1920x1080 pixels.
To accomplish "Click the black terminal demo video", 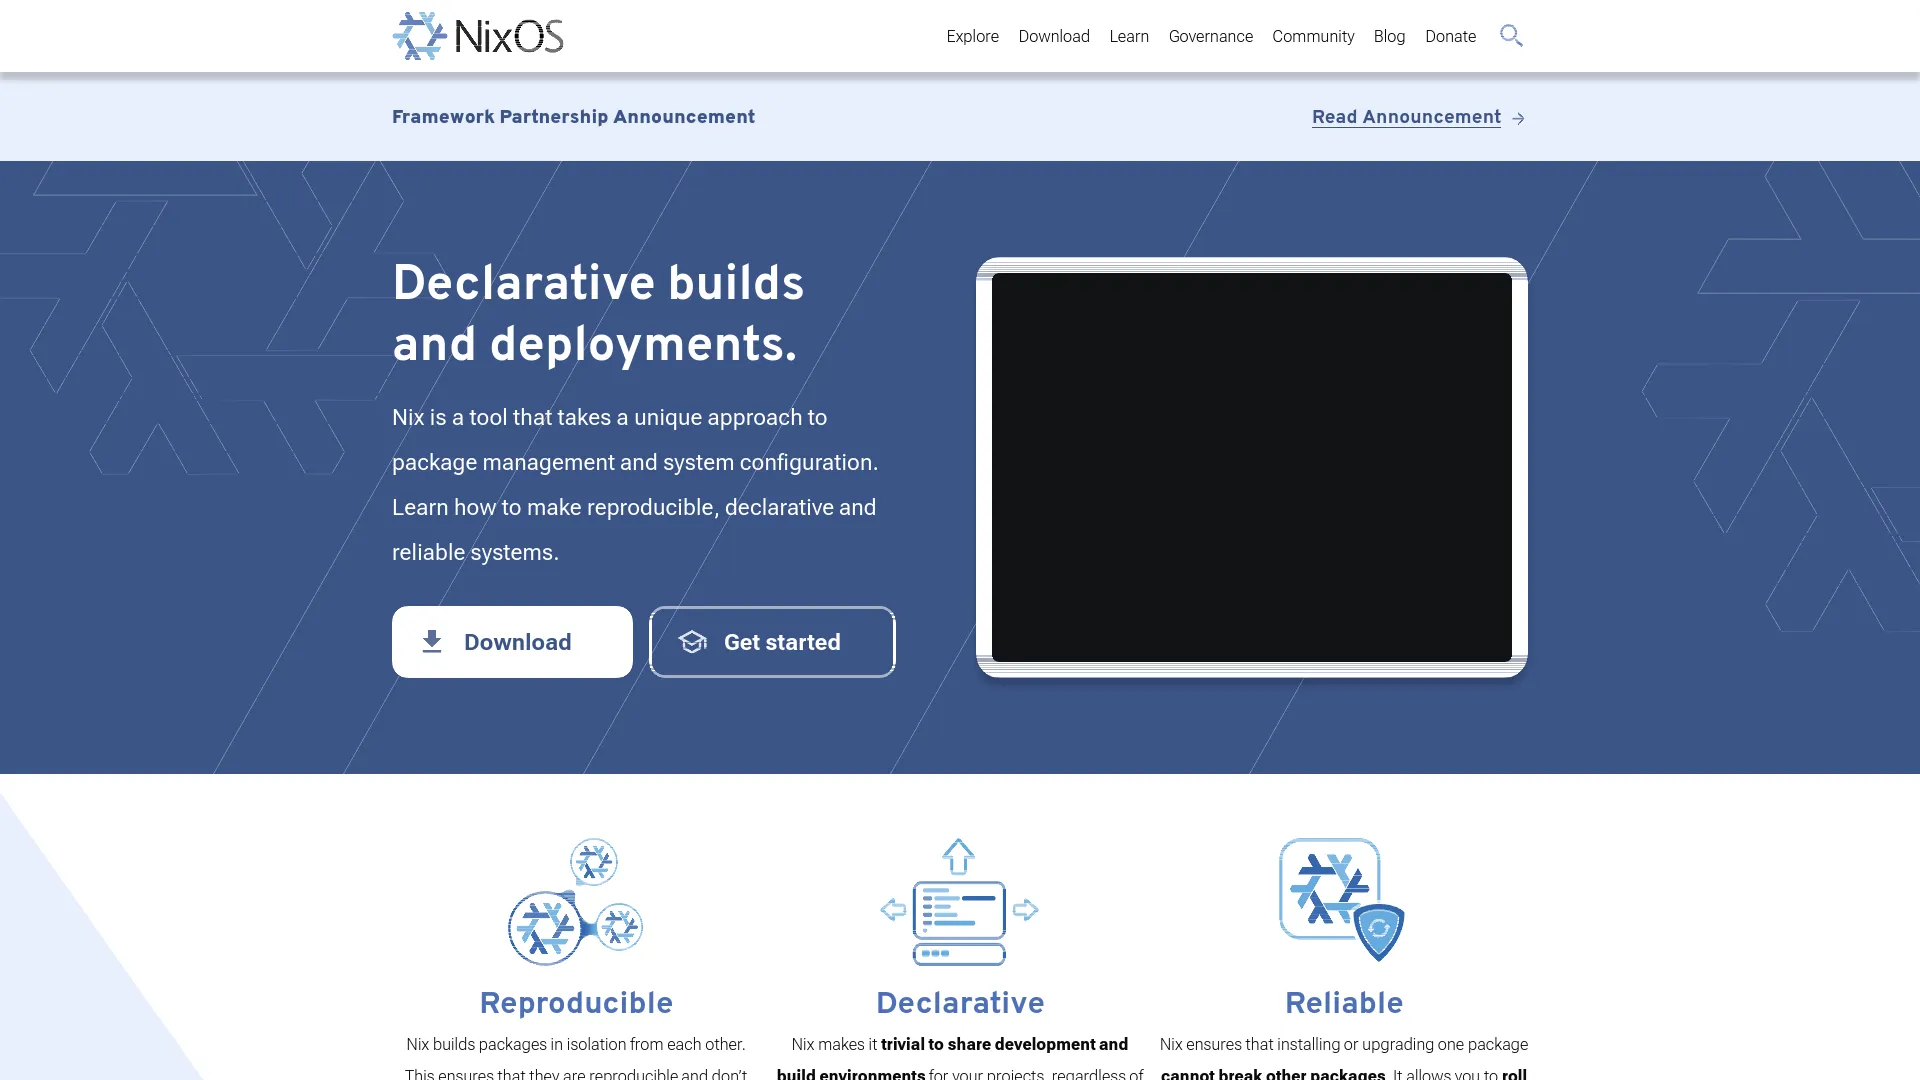I will (x=1252, y=467).
